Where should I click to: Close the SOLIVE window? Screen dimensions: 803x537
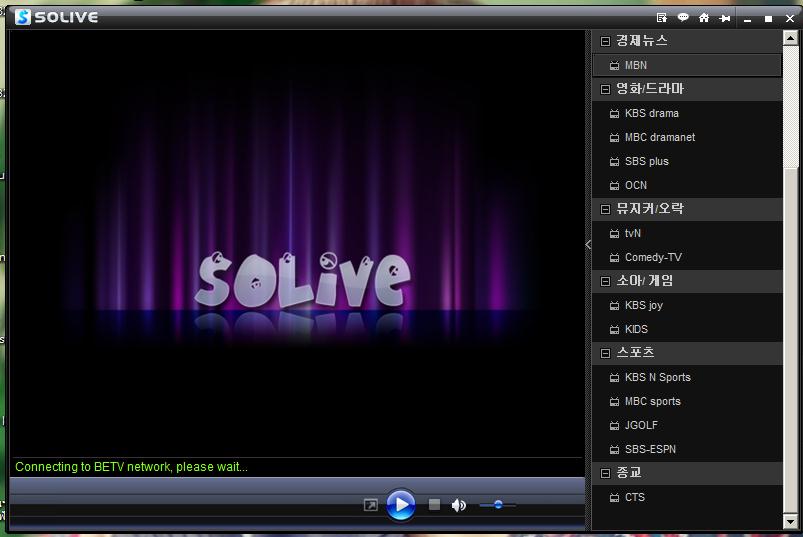790,19
